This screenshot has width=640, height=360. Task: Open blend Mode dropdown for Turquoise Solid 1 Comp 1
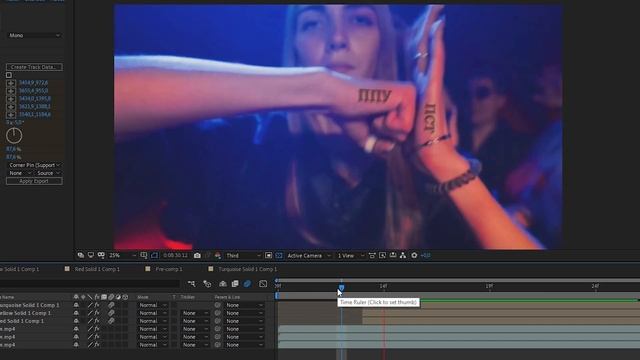(153, 305)
